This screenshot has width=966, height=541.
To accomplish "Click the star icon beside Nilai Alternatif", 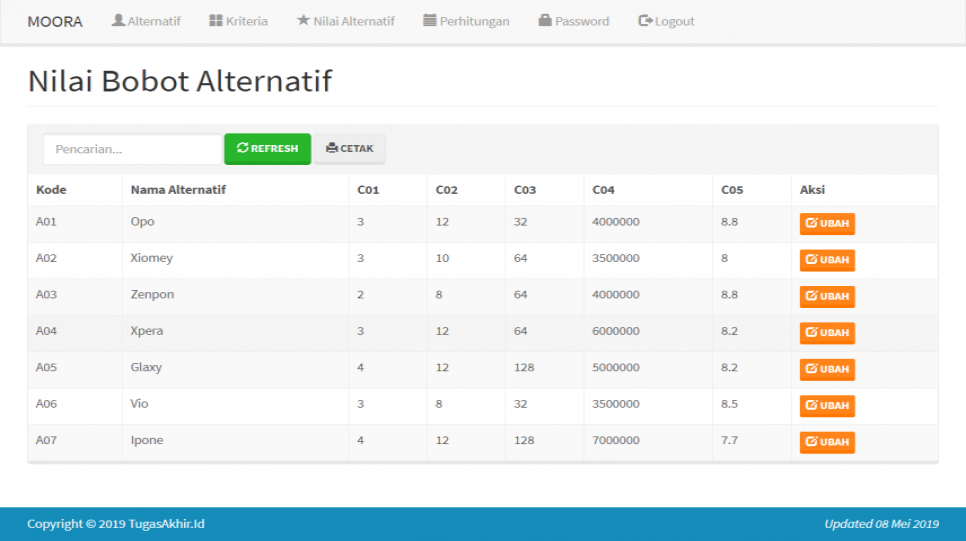I will 303,20.
